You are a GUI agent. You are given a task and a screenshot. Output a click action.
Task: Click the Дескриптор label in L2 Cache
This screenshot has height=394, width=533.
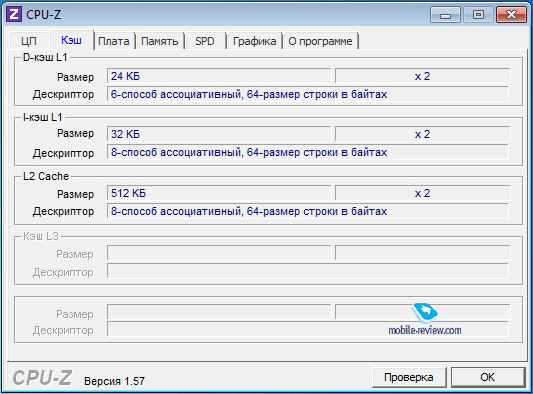pos(63,211)
